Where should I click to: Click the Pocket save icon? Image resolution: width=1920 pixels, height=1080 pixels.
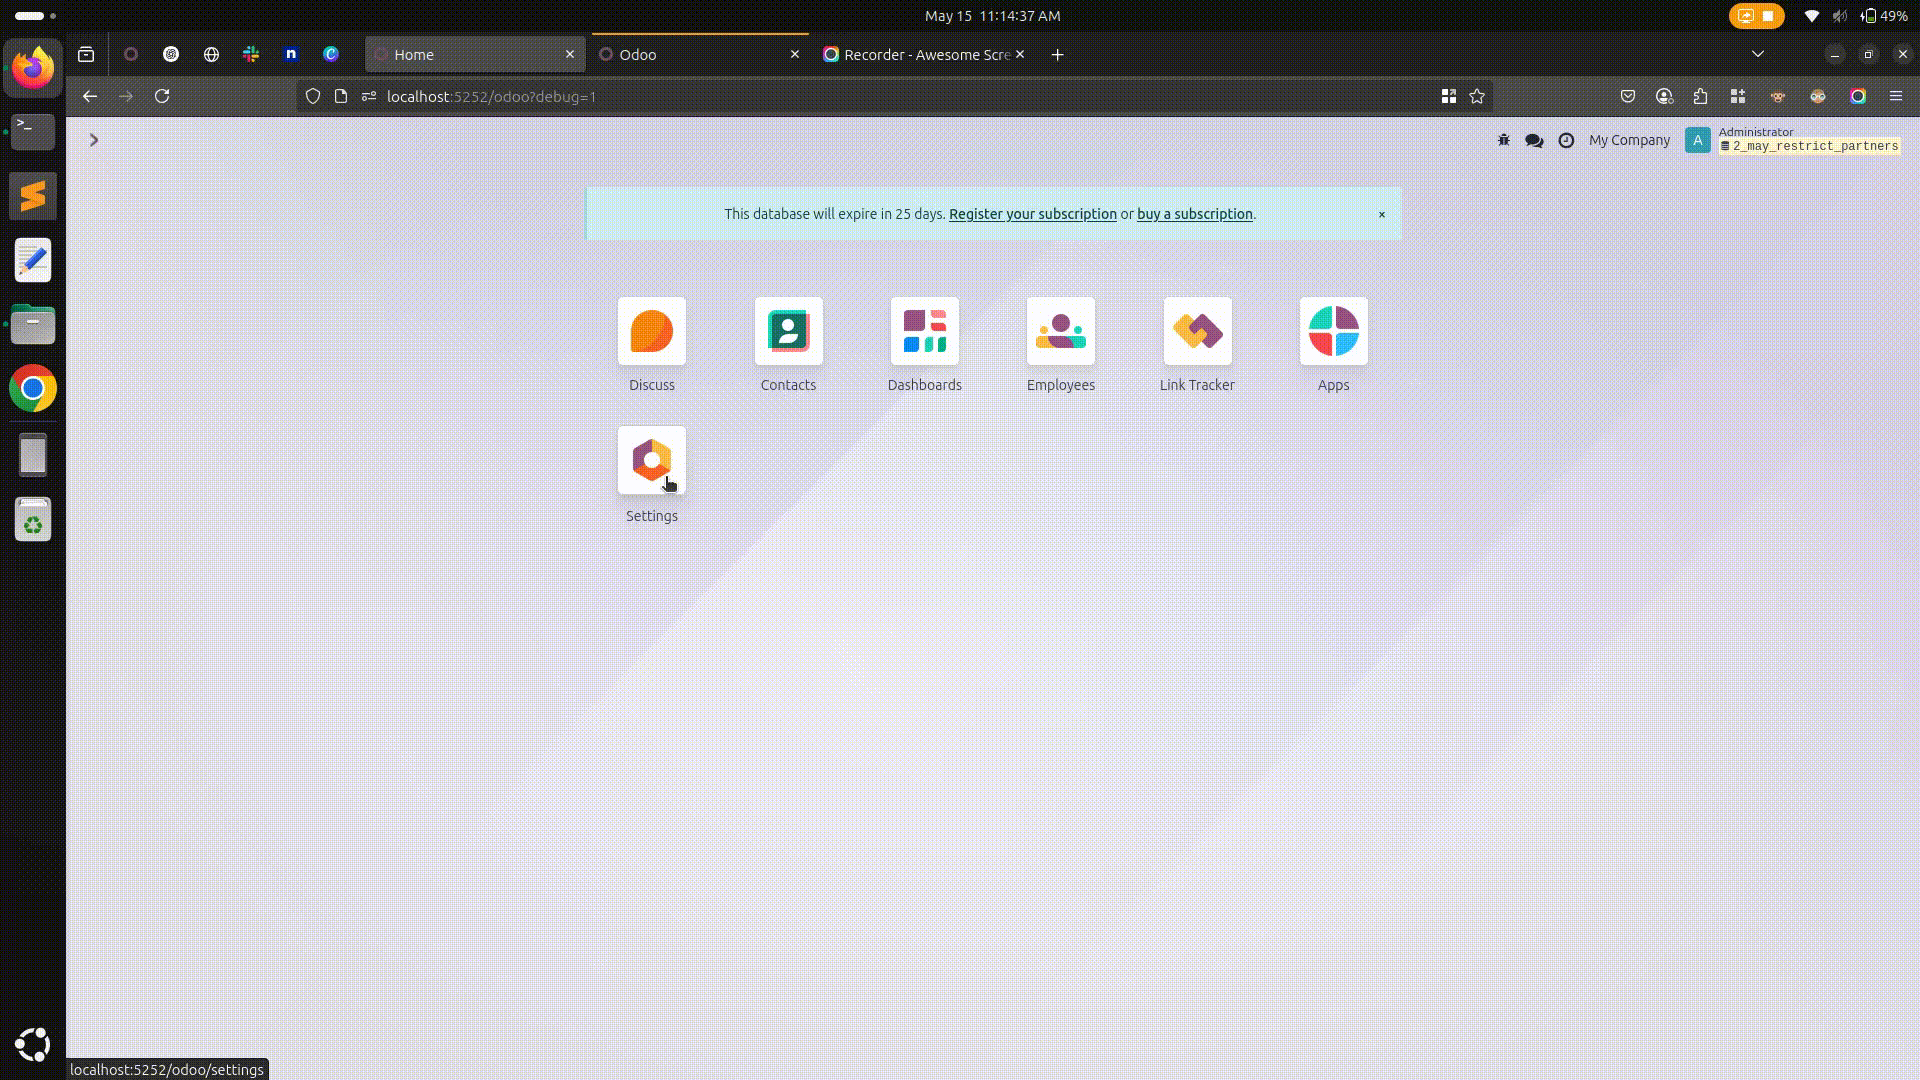click(x=1628, y=96)
